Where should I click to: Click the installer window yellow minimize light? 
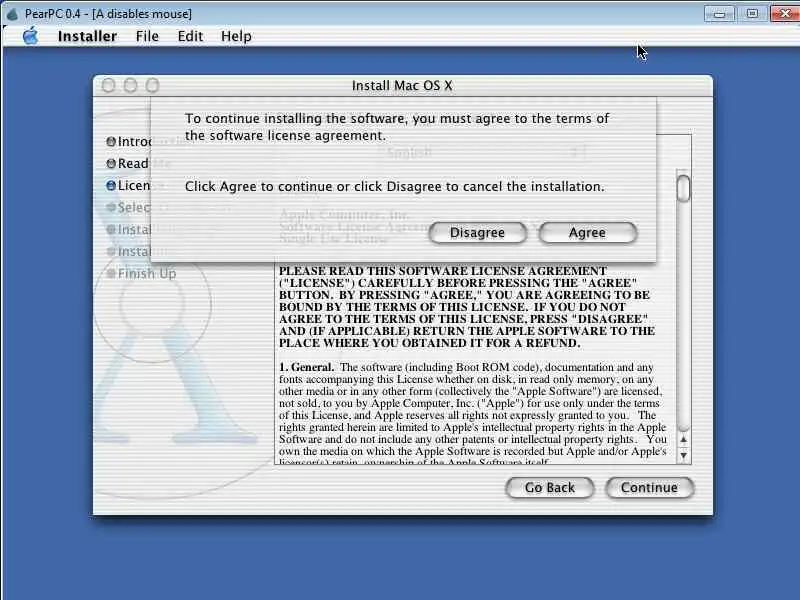click(131, 85)
